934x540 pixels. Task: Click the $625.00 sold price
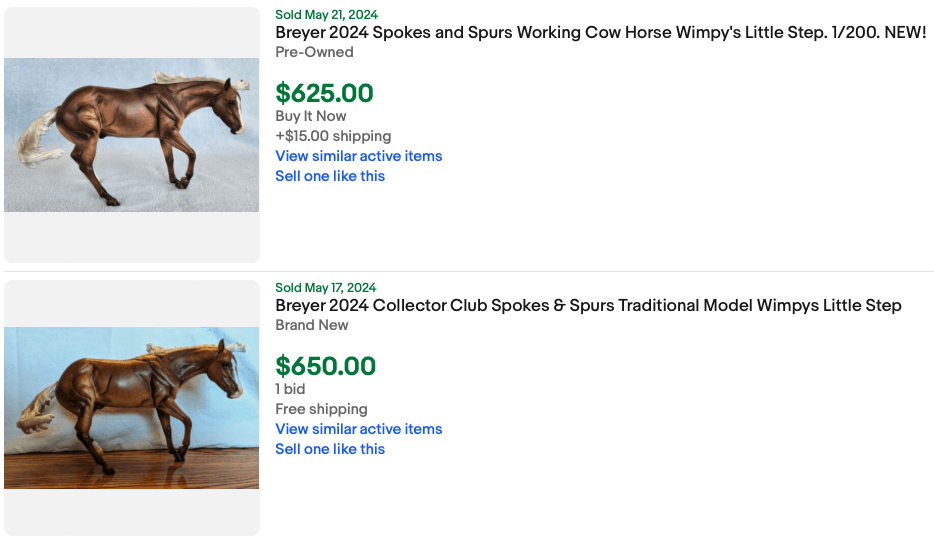(x=324, y=94)
